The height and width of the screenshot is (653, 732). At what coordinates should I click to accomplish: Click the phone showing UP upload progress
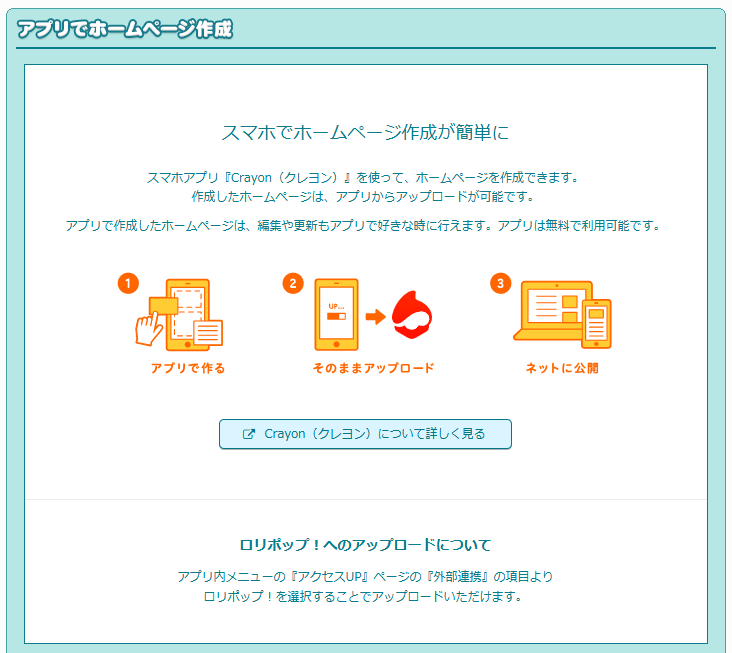coord(336,314)
